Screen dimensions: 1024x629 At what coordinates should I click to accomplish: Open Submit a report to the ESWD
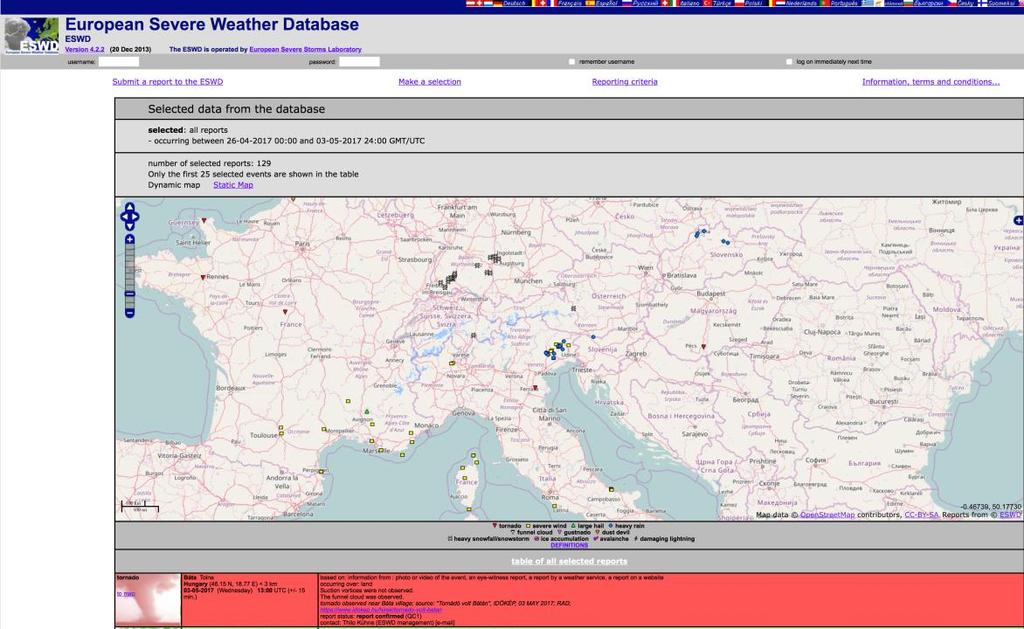point(167,82)
